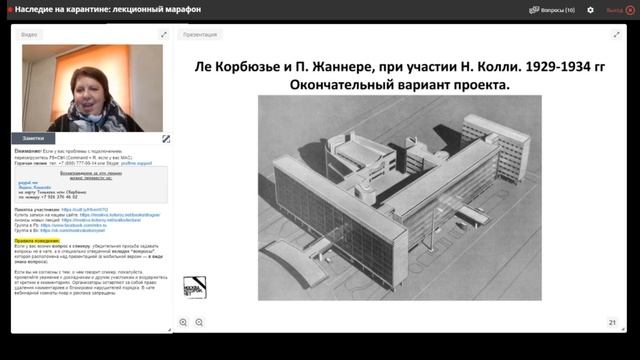
Task: Open webinar settings via the gear icon
Action: coord(590,10)
